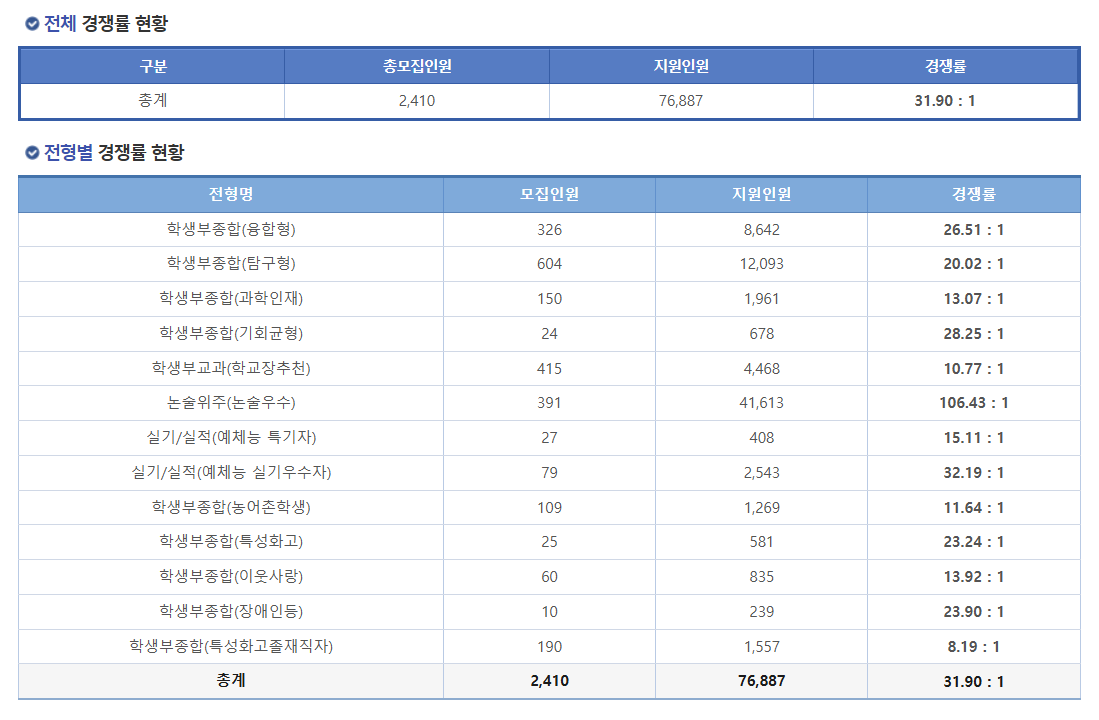The height and width of the screenshot is (720, 1099).
Task: Click the 총모집인원 column header
Action: pyautogui.click(x=417, y=66)
